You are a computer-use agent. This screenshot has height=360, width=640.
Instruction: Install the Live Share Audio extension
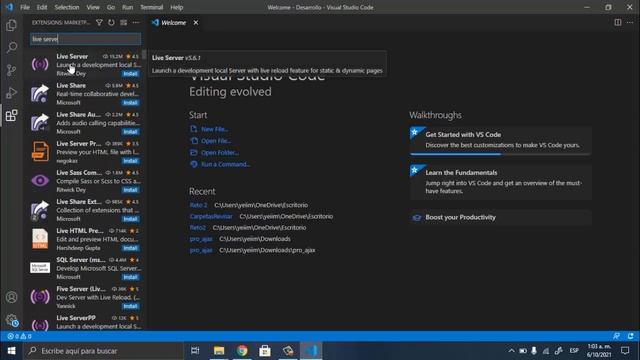pos(130,132)
